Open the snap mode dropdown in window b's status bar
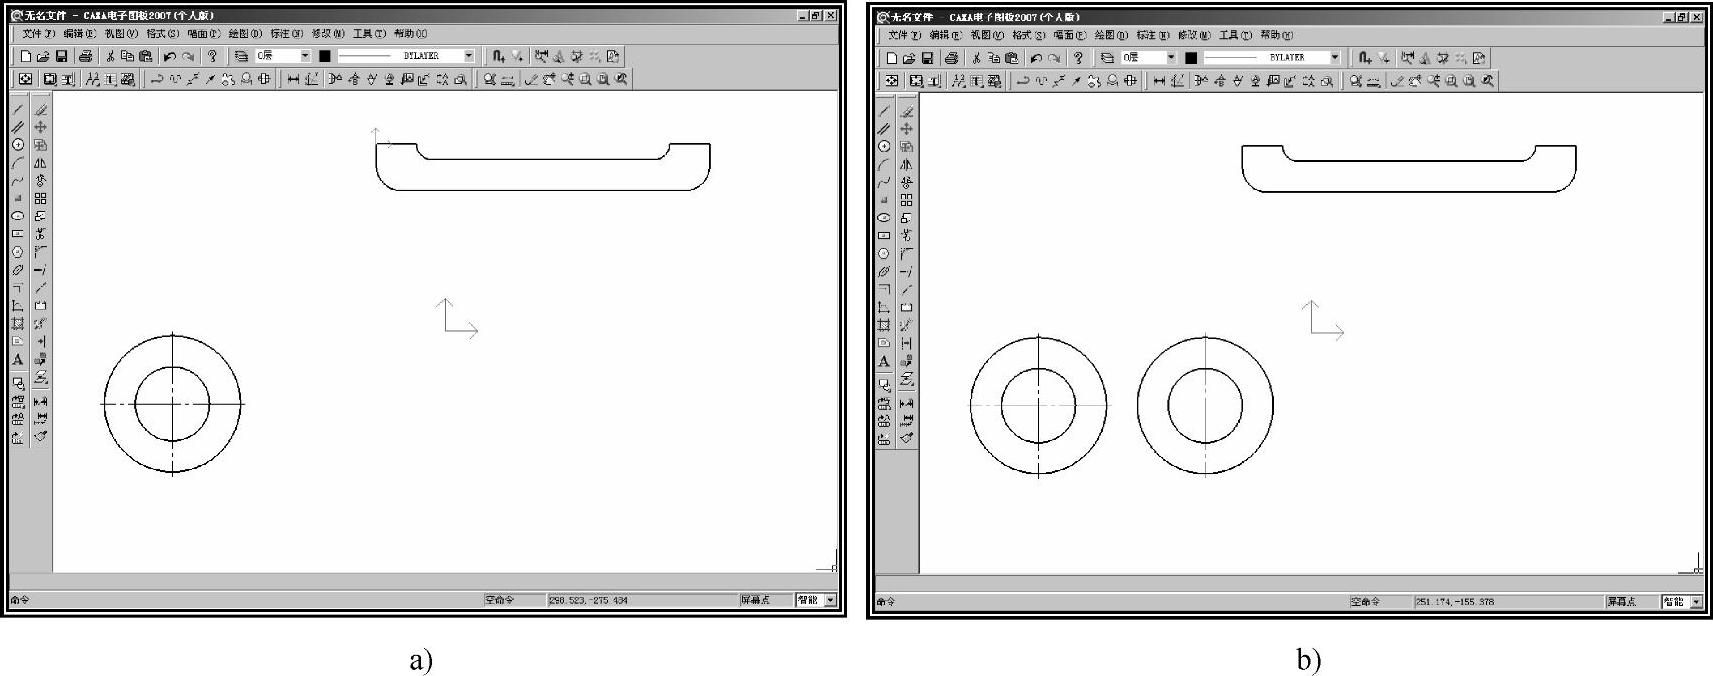 click(x=1696, y=602)
